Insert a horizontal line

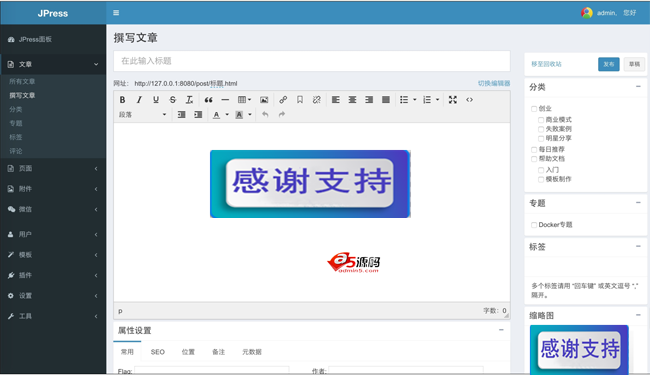tap(225, 100)
